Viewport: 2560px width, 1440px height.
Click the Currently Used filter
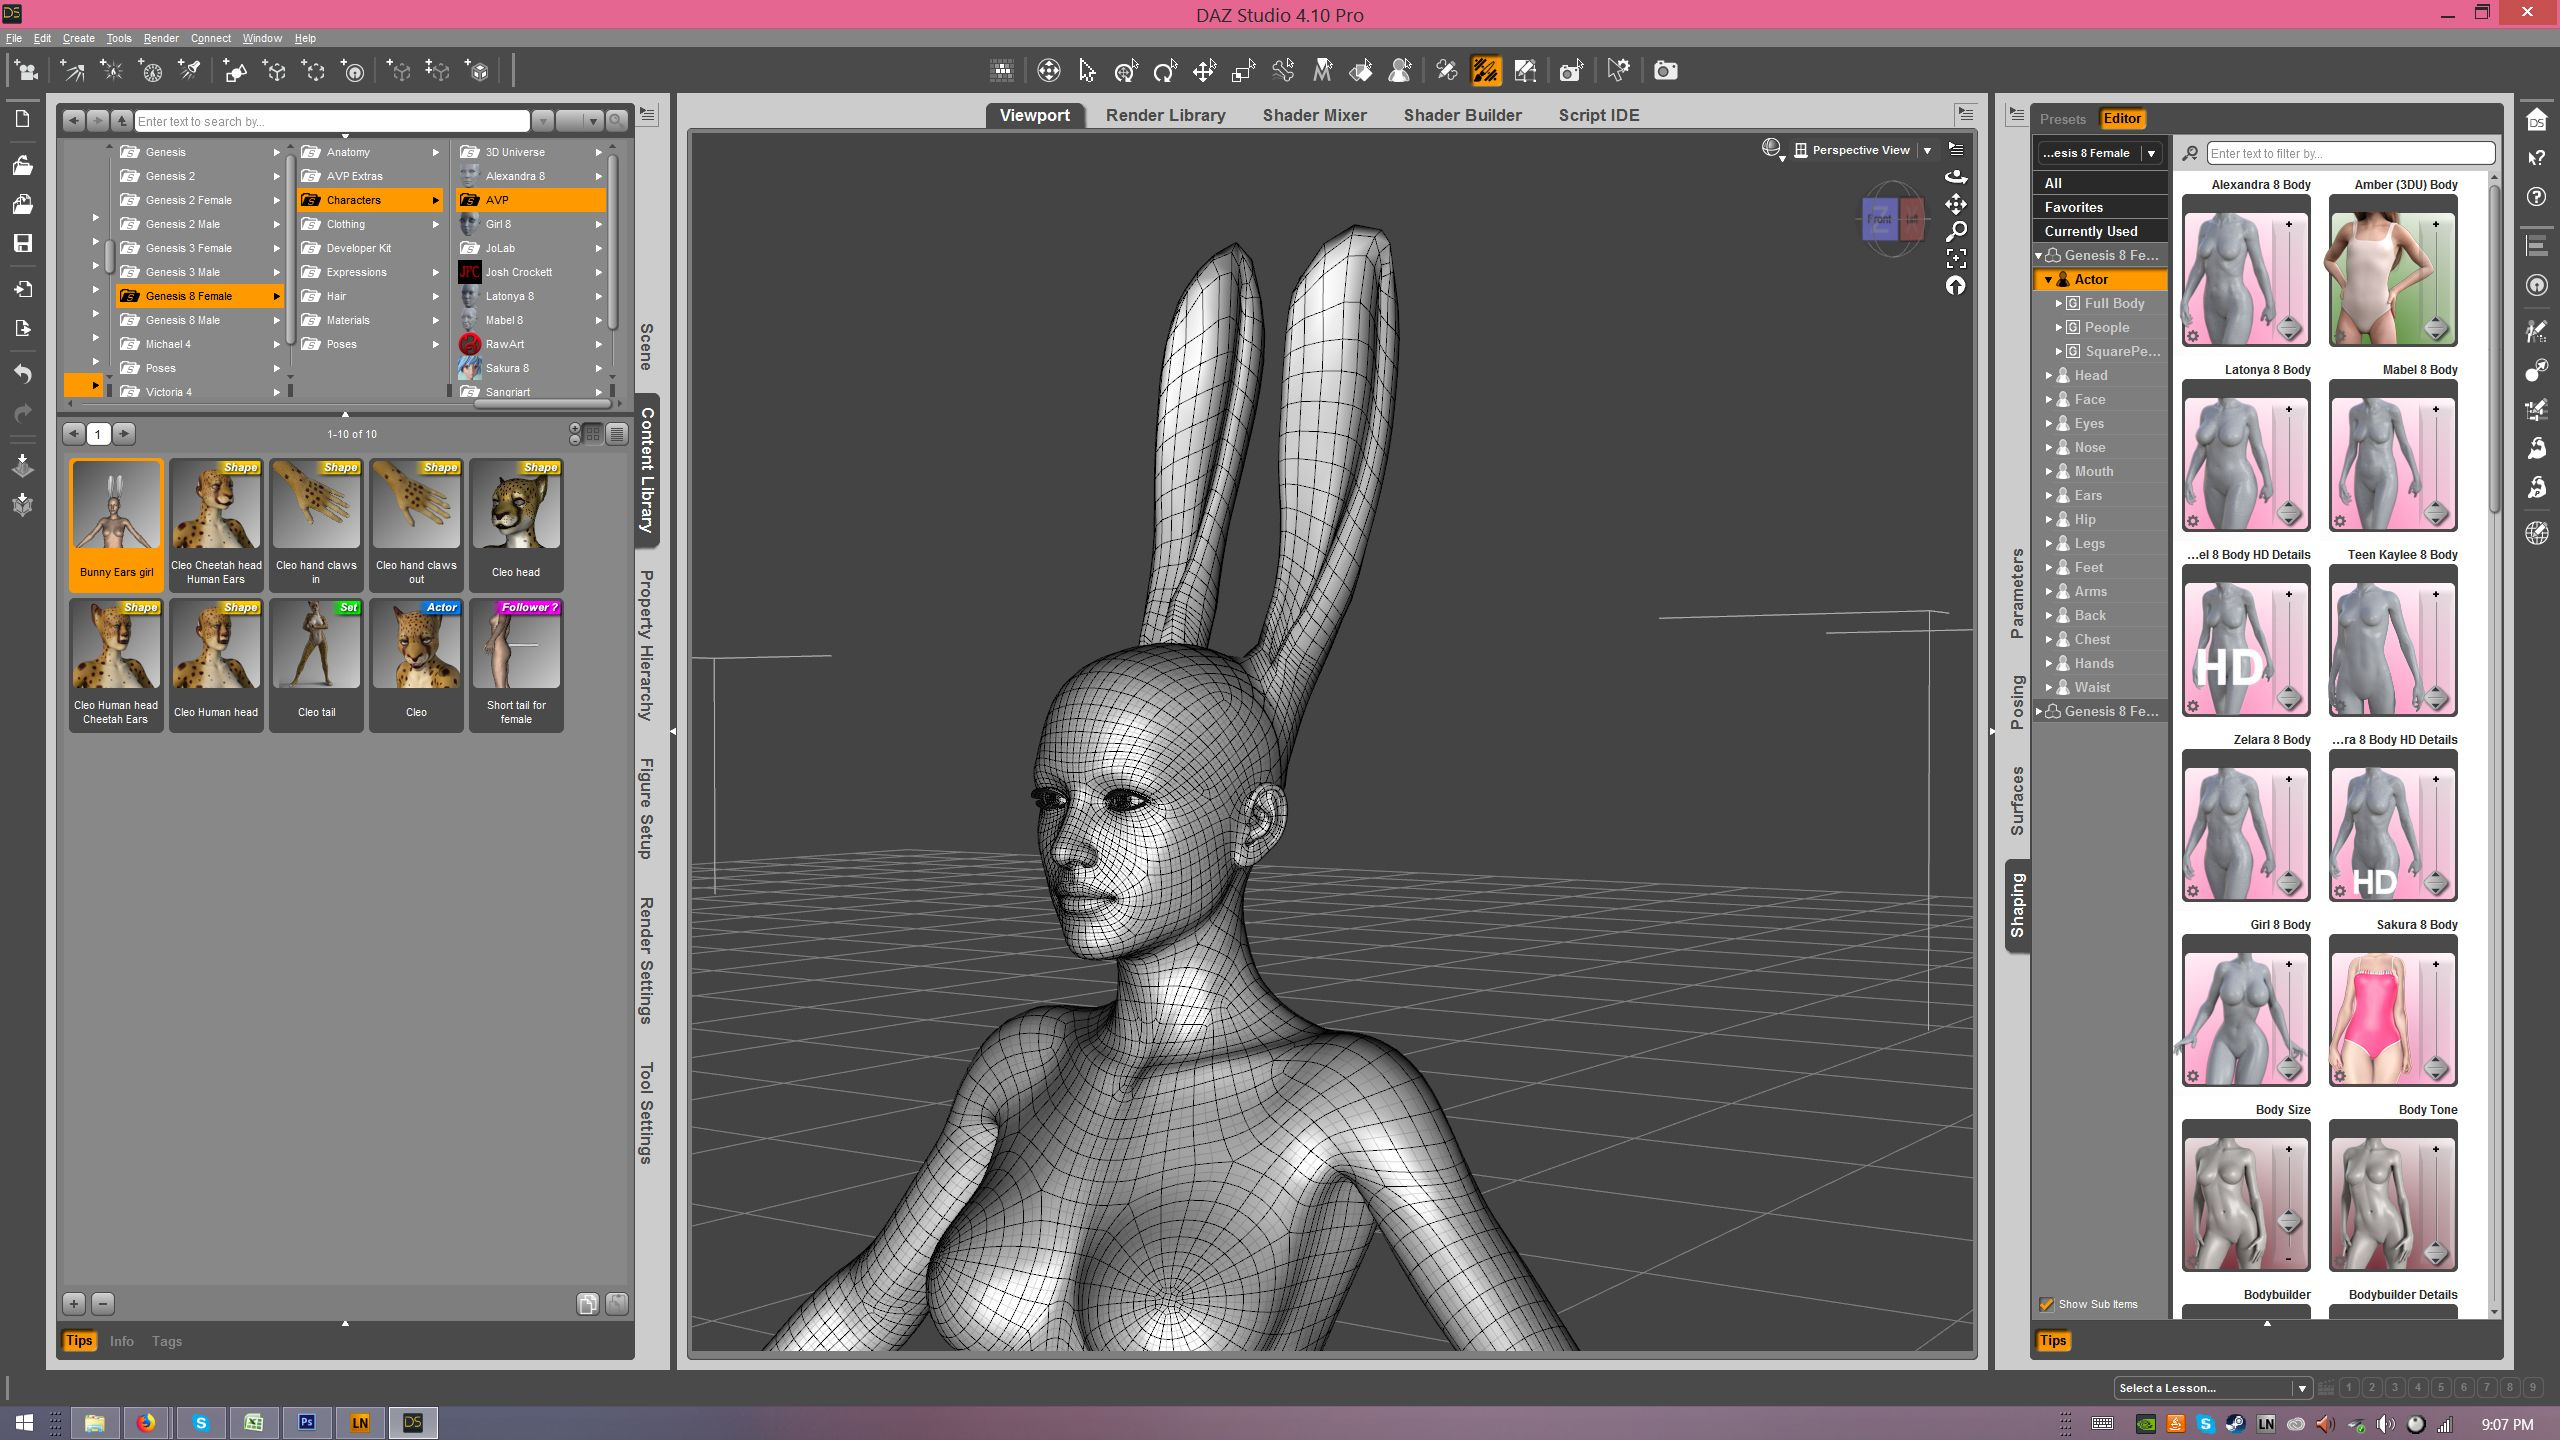click(x=2090, y=231)
